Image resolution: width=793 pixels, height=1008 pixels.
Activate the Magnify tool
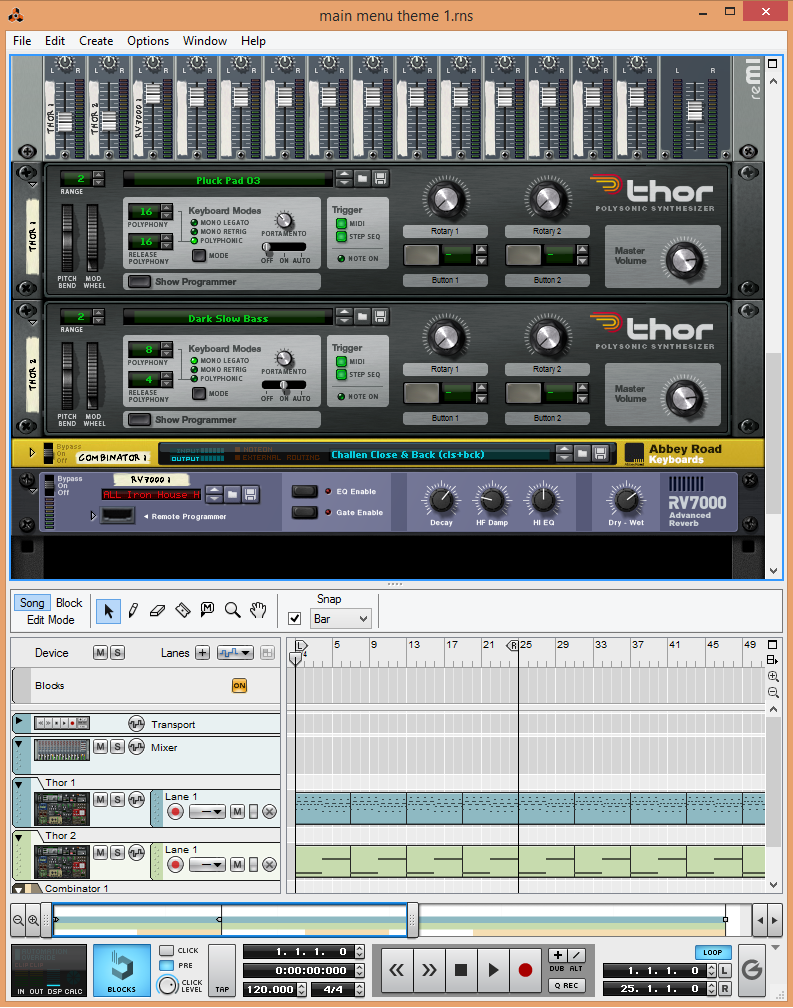coord(232,610)
